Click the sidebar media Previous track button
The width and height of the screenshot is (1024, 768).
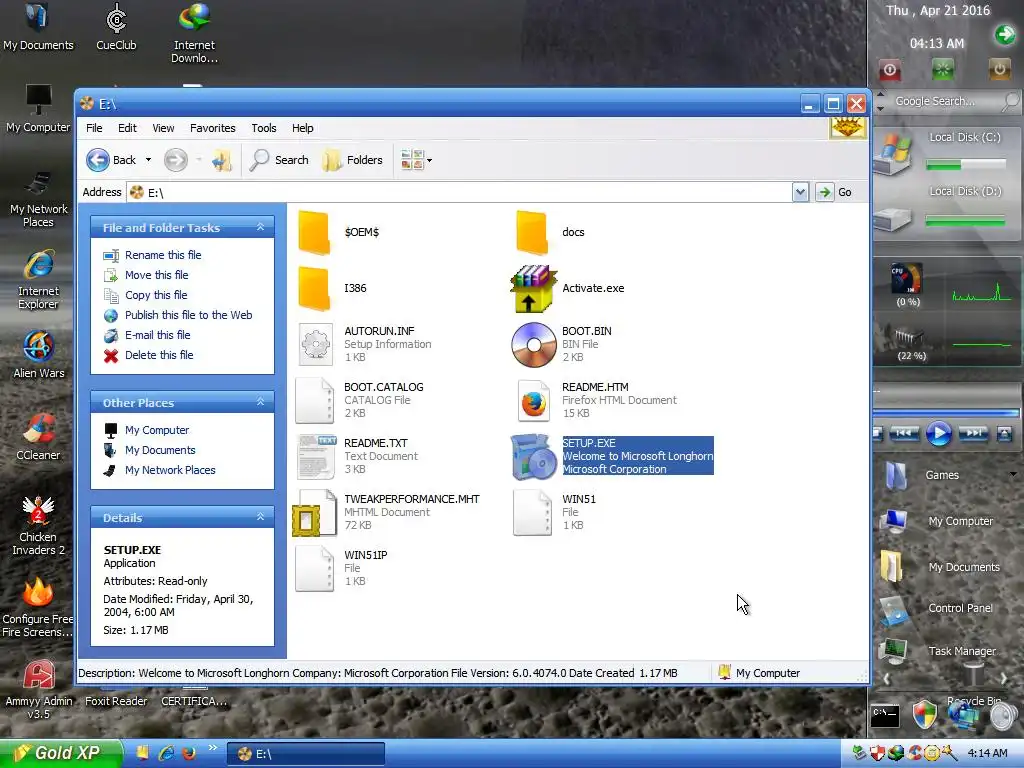(904, 433)
